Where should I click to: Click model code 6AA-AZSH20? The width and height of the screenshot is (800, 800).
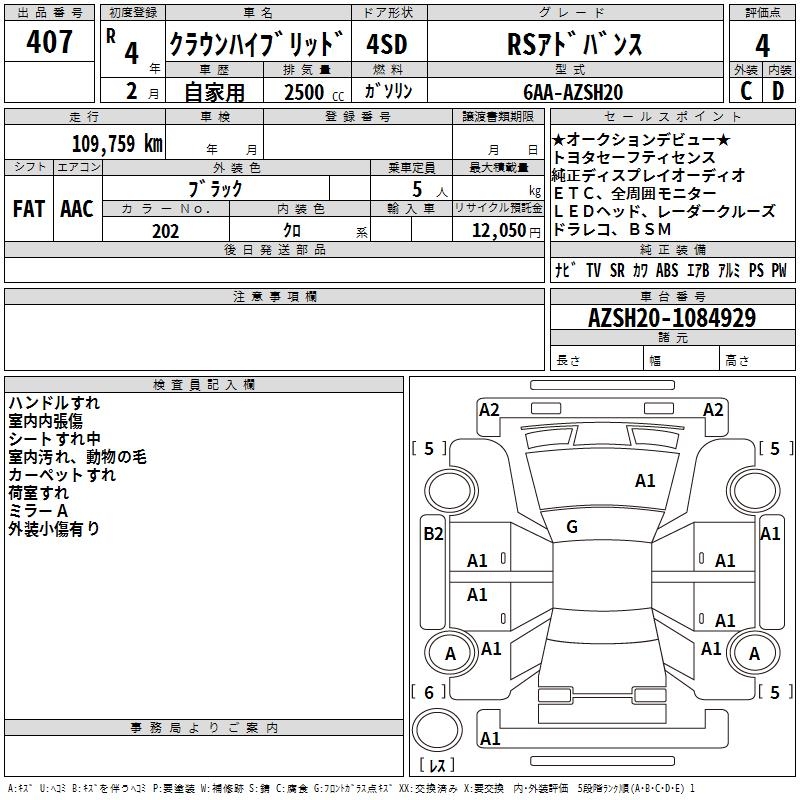coord(573,92)
